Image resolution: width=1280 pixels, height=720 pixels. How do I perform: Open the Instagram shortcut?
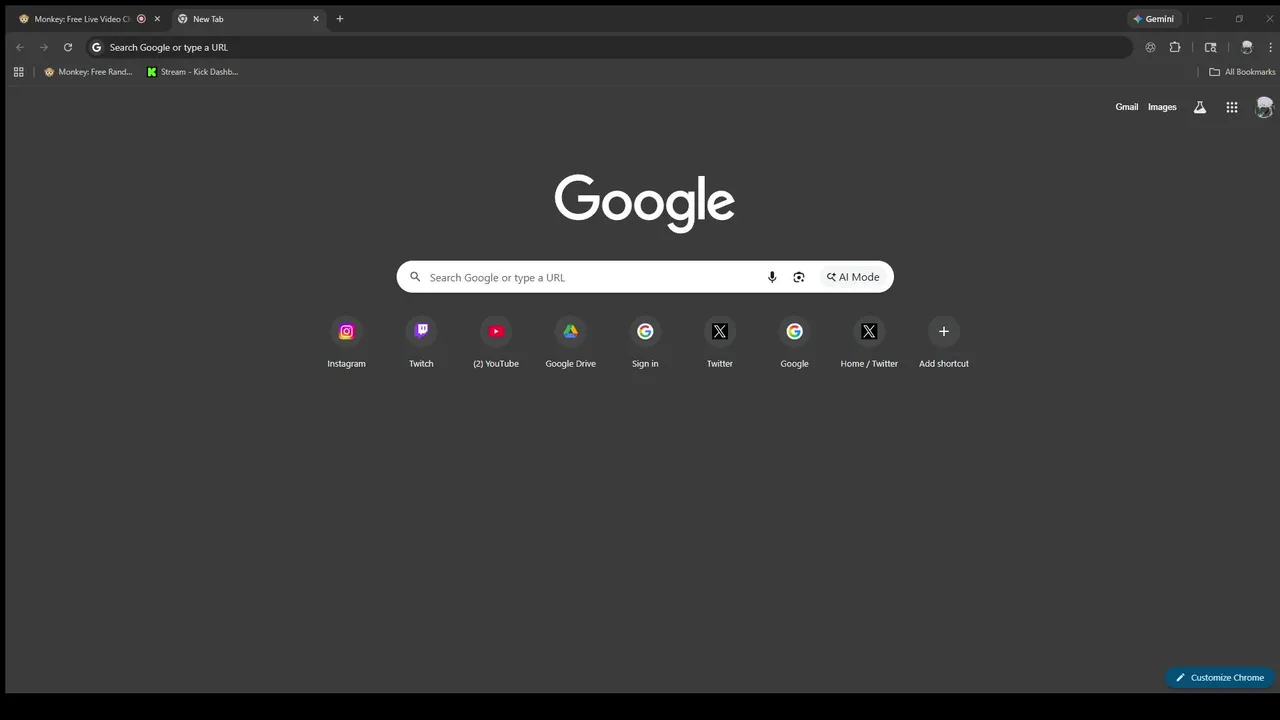(x=346, y=342)
